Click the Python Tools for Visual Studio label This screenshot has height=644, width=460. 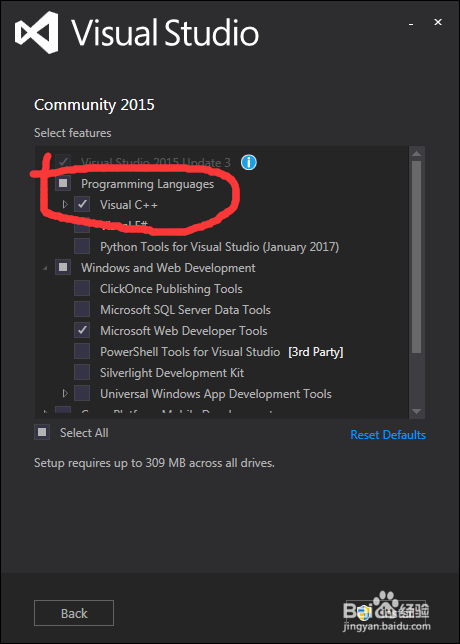219,247
